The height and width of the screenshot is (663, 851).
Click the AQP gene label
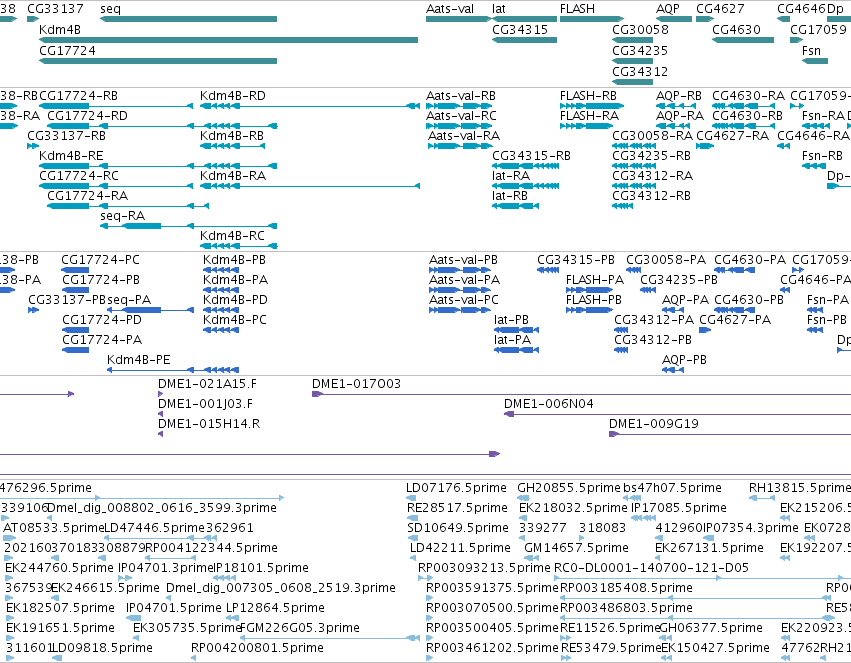[668, 9]
